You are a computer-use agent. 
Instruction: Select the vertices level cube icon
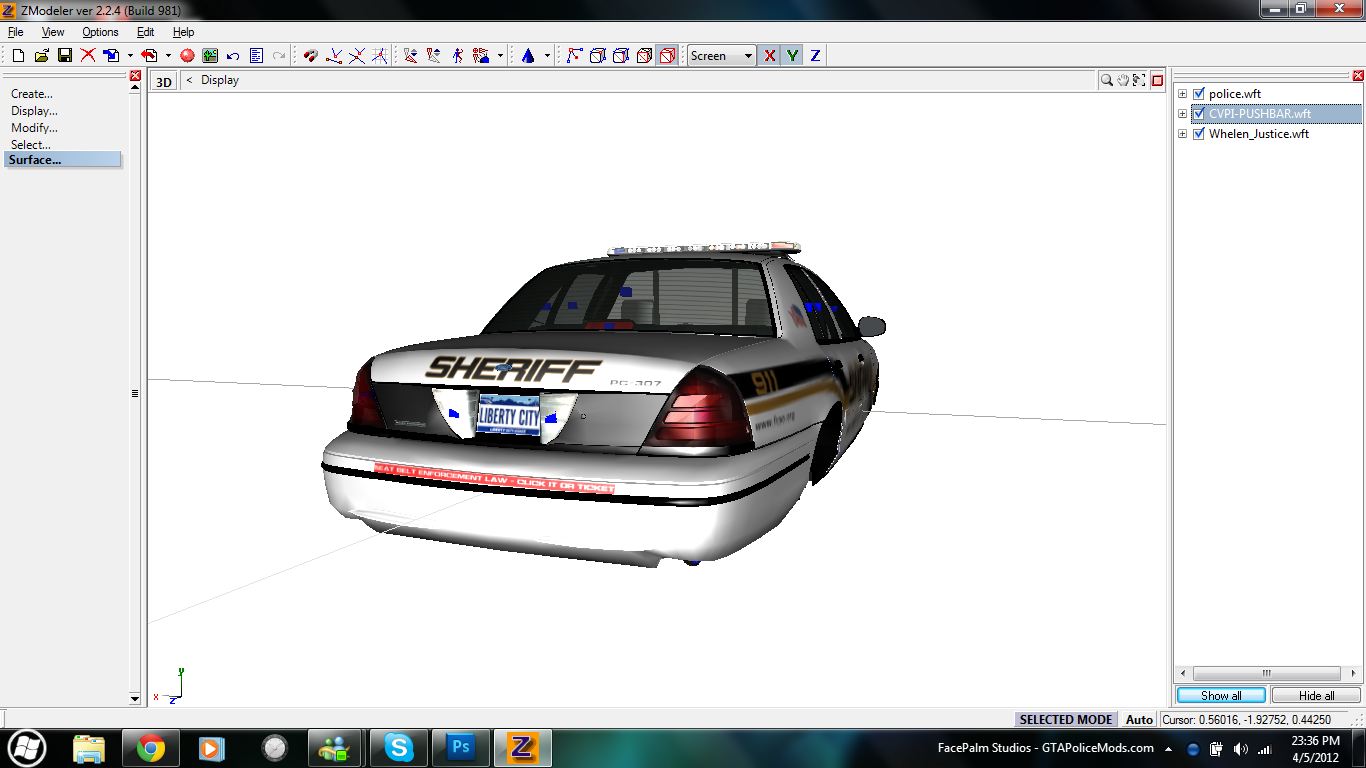pyautogui.click(x=597, y=56)
